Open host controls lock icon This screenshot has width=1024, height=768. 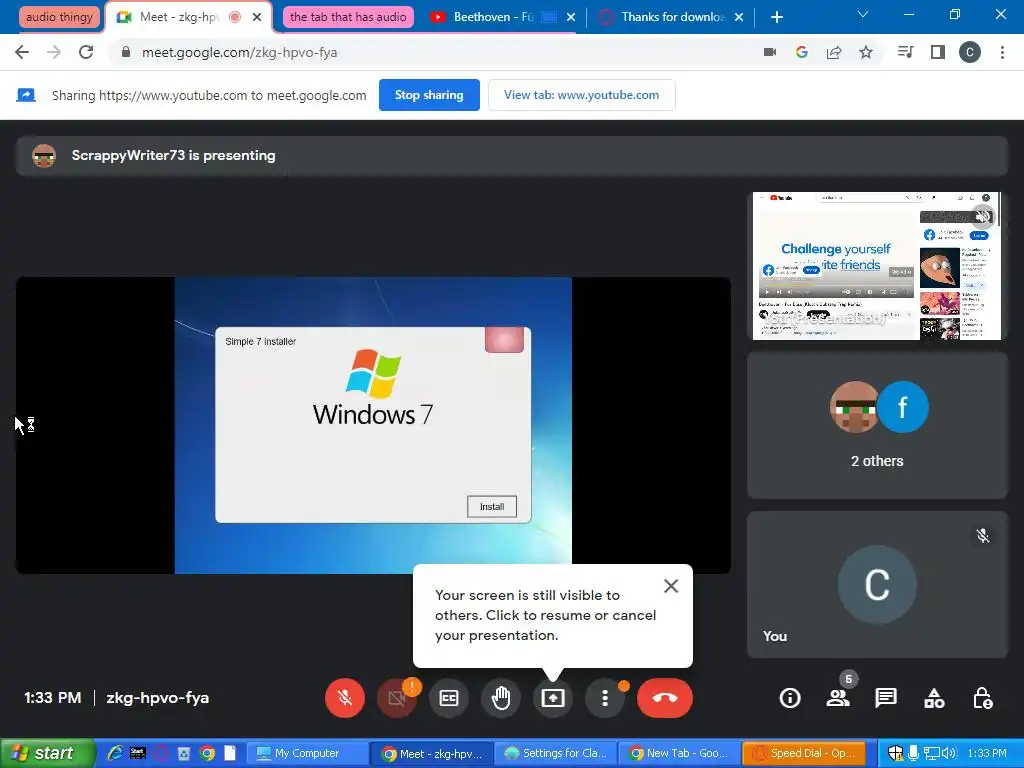click(x=982, y=698)
